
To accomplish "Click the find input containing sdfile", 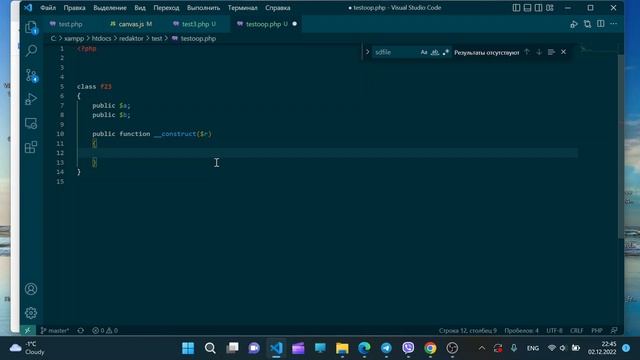I will pyautogui.click(x=396, y=52).
